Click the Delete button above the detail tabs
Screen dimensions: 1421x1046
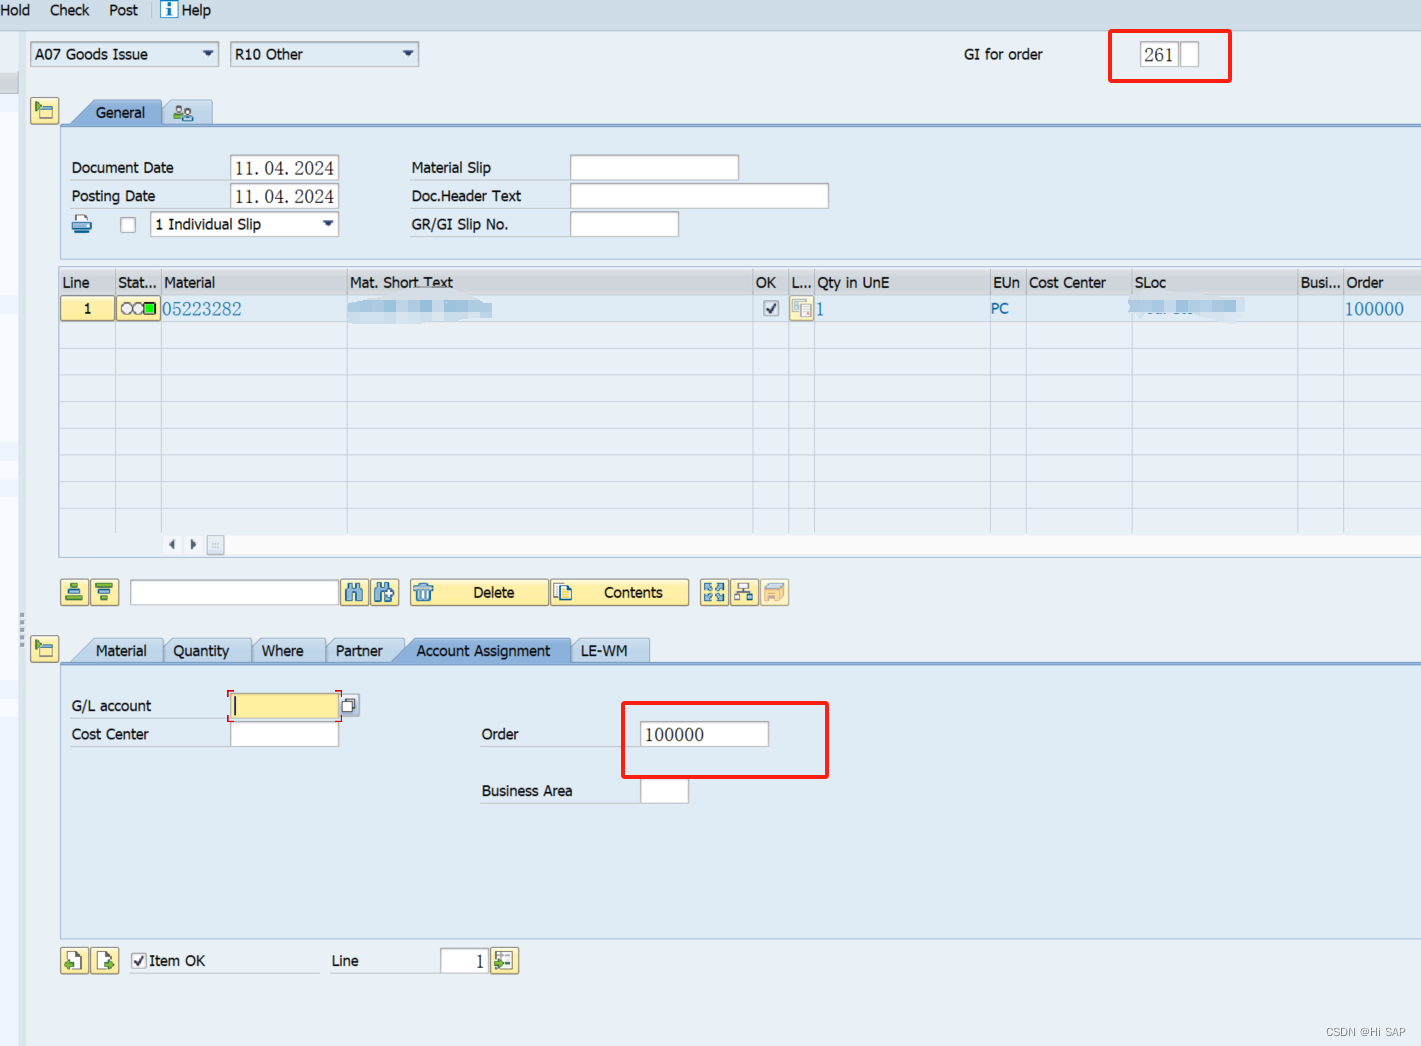pos(479,592)
